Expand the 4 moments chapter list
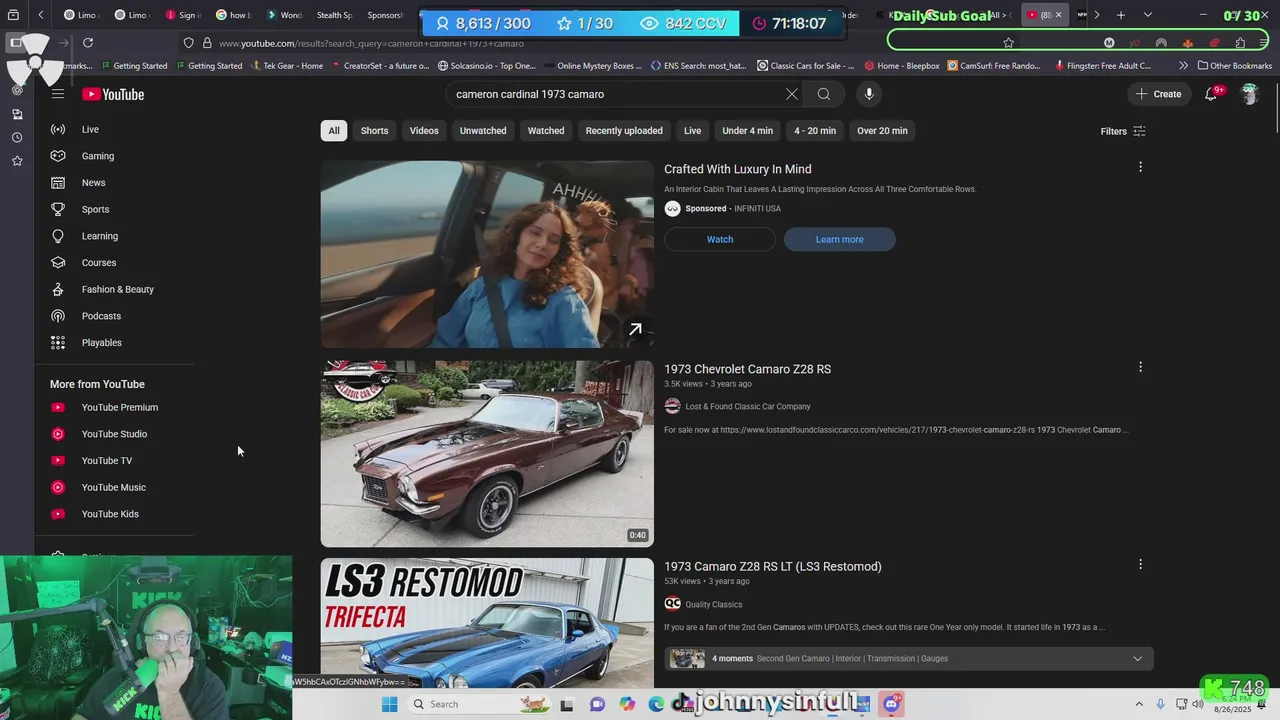1280x720 pixels. point(1137,658)
